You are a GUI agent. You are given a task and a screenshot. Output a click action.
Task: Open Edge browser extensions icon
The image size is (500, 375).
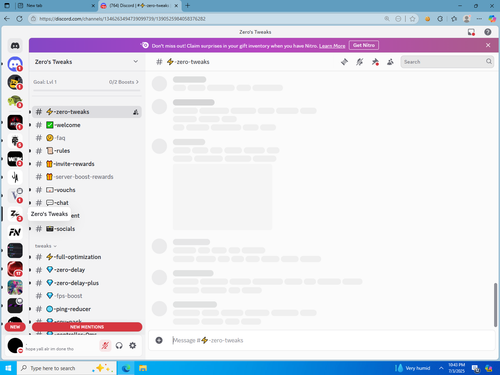pyautogui.click(x=440, y=19)
